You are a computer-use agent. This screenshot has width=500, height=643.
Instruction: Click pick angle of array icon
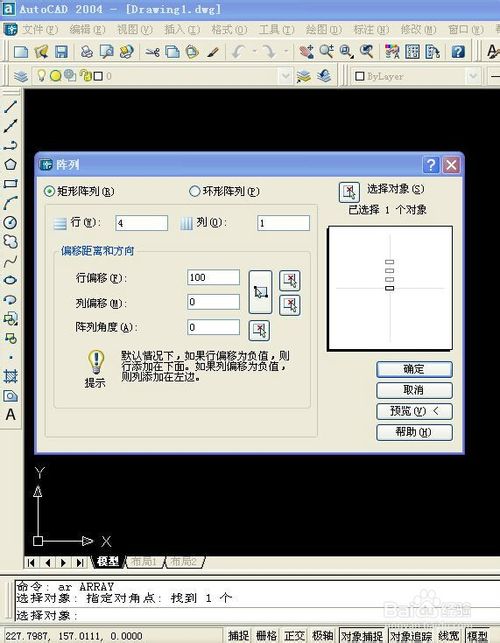click(x=259, y=330)
